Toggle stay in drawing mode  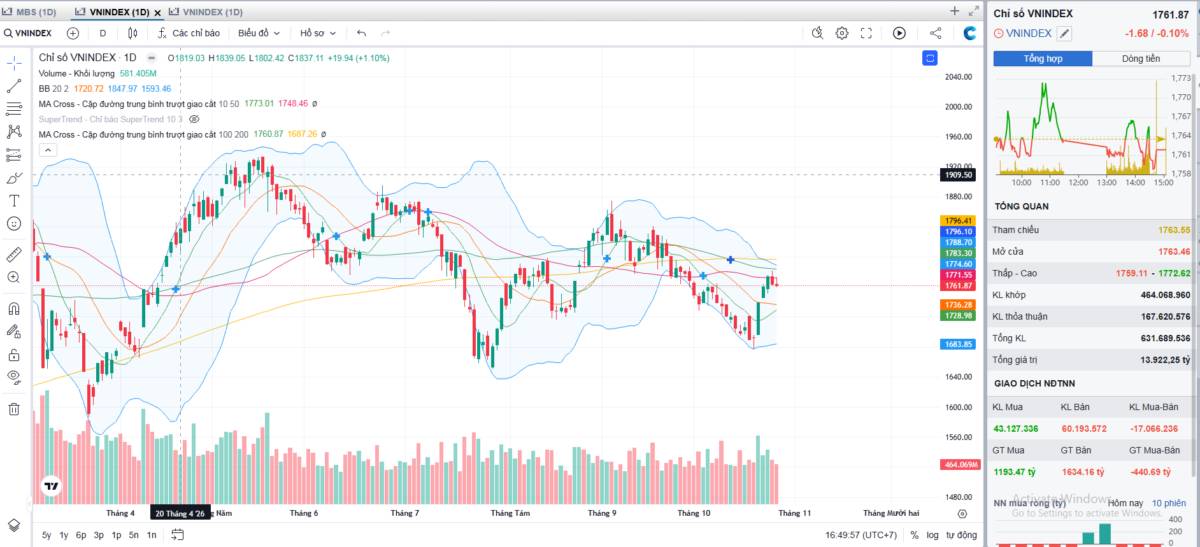tap(14, 331)
